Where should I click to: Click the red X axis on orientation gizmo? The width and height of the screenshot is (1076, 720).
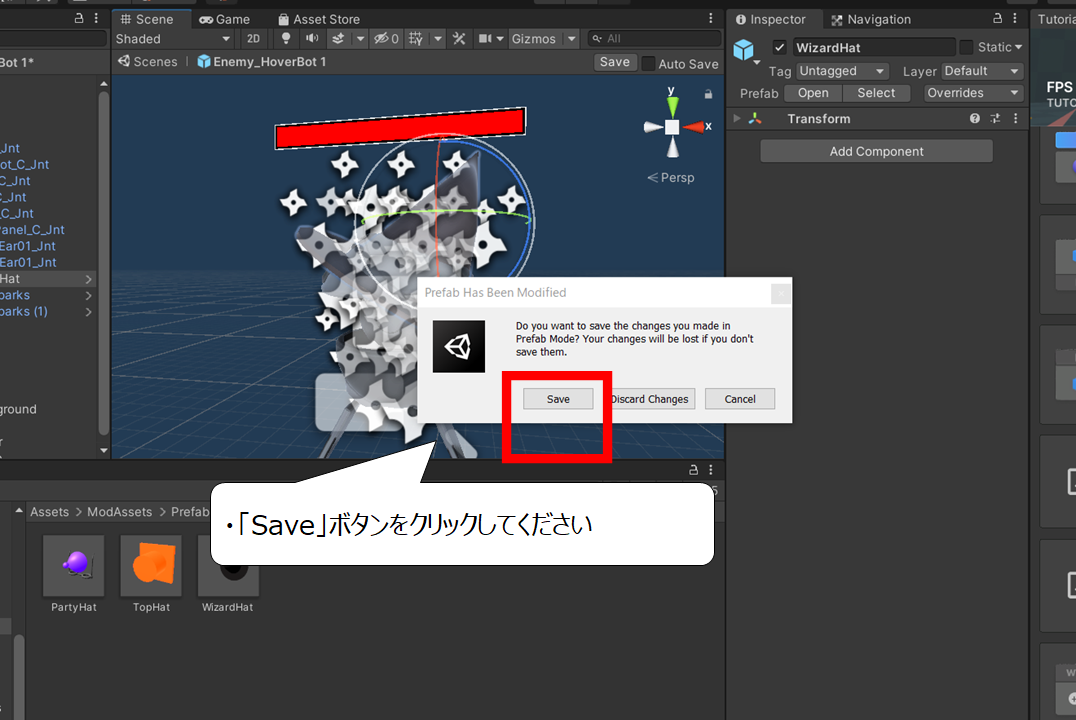coord(694,126)
